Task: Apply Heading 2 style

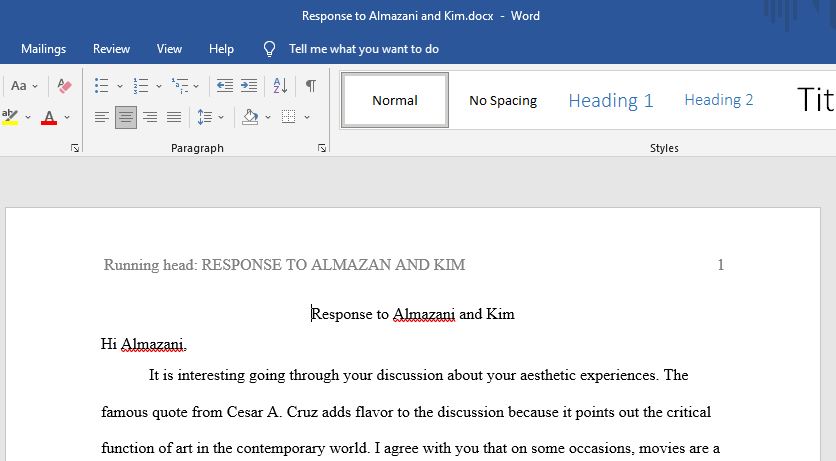Action: click(x=719, y=100)
